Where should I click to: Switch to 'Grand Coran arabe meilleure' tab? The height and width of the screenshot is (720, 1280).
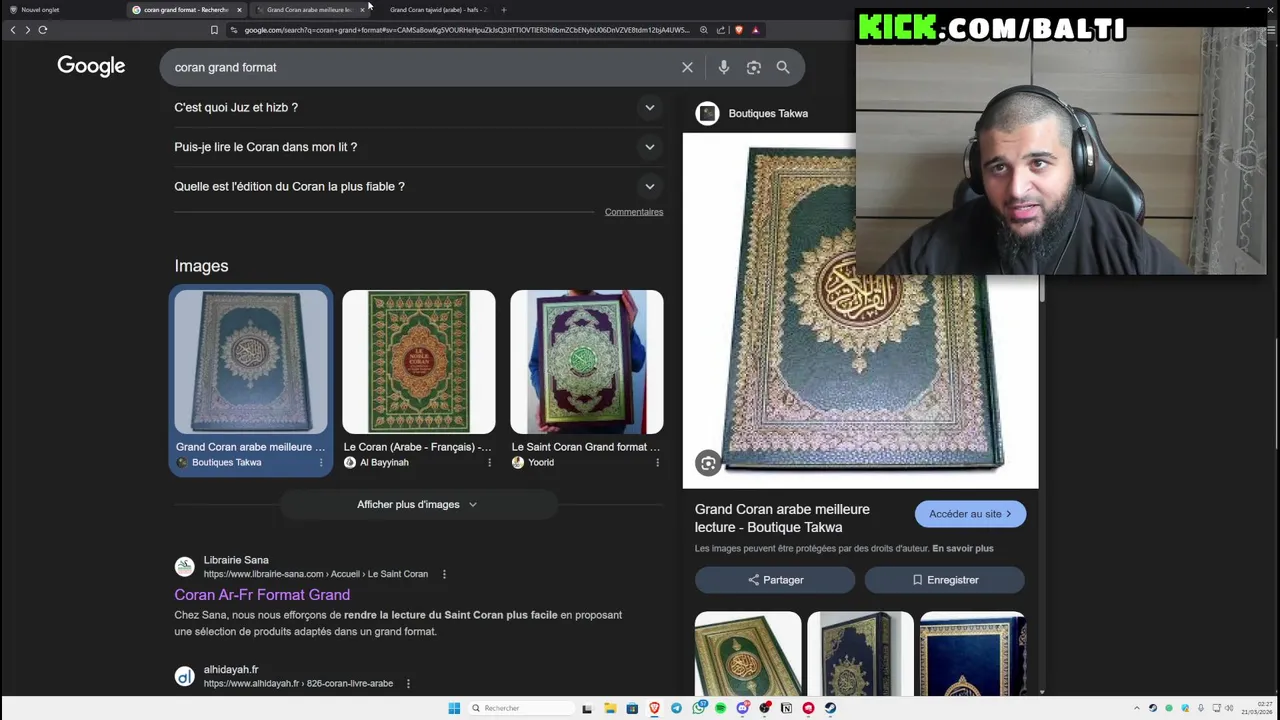[x=308, y=10]
